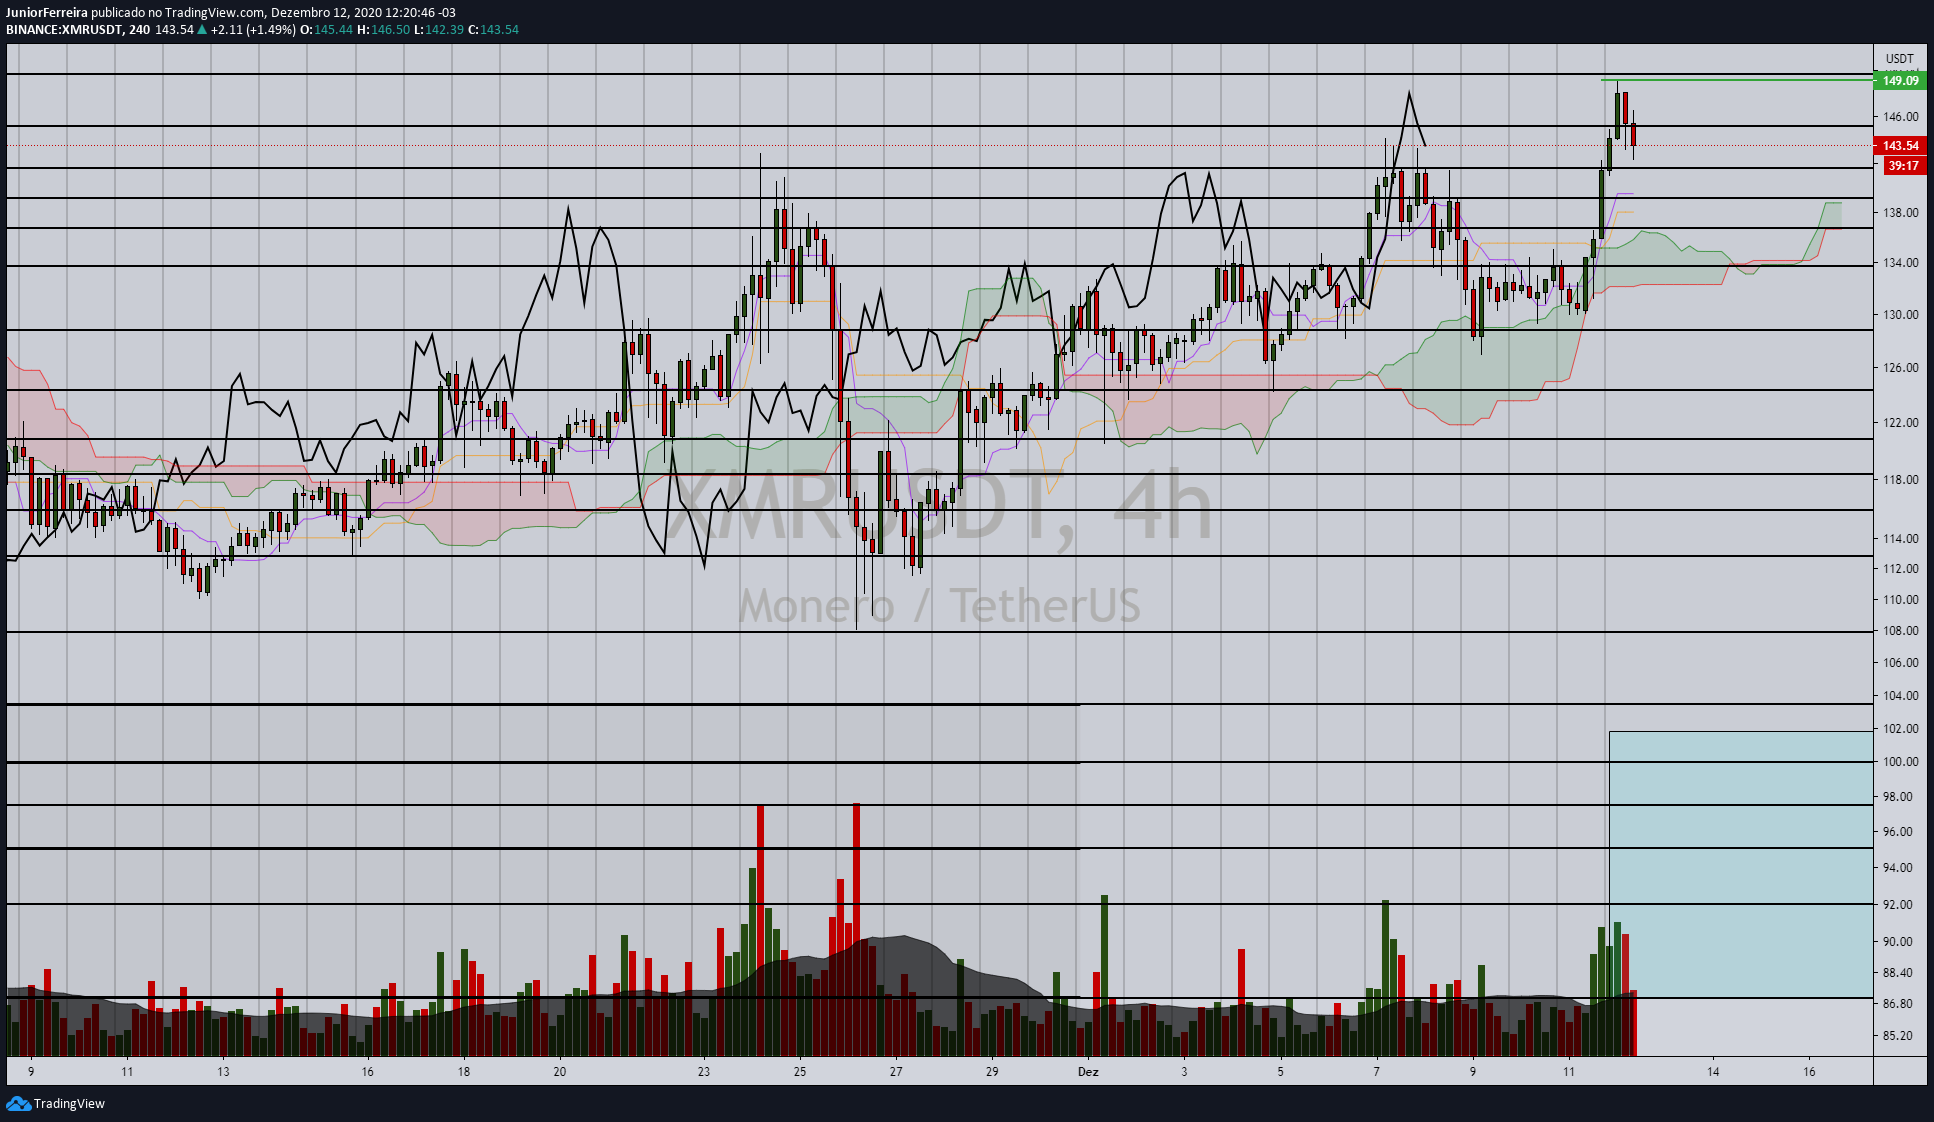Click date 23 on the time axis

(704, 1072)
